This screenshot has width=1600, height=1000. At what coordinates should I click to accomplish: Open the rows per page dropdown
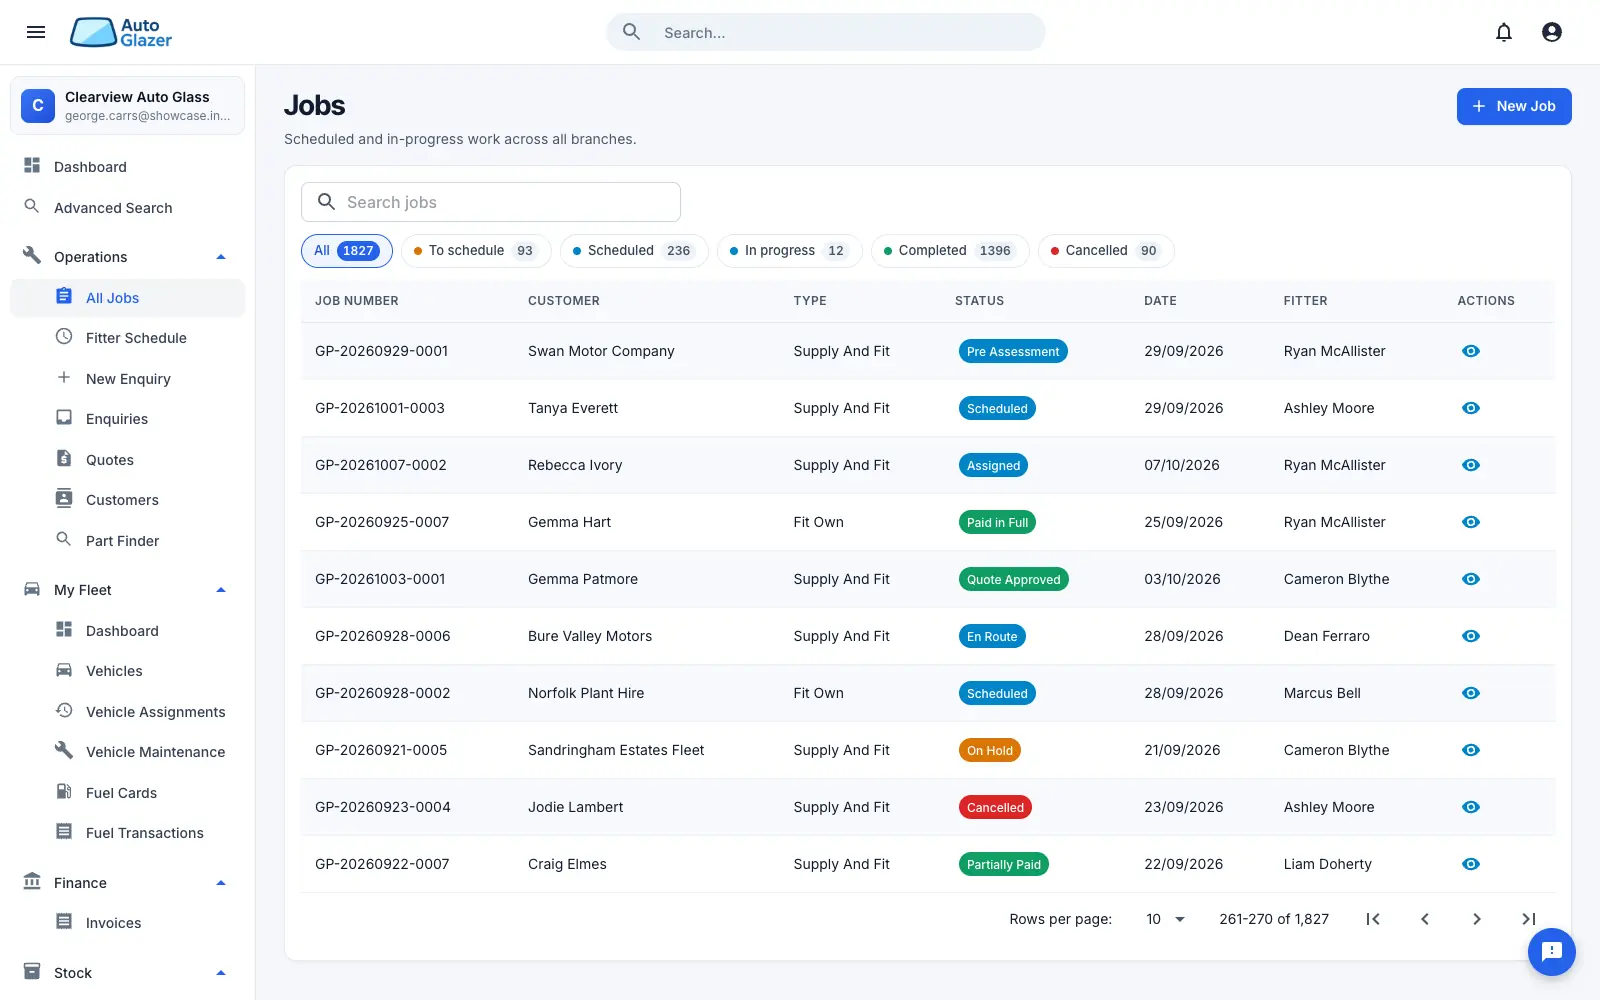point(1165,919)
